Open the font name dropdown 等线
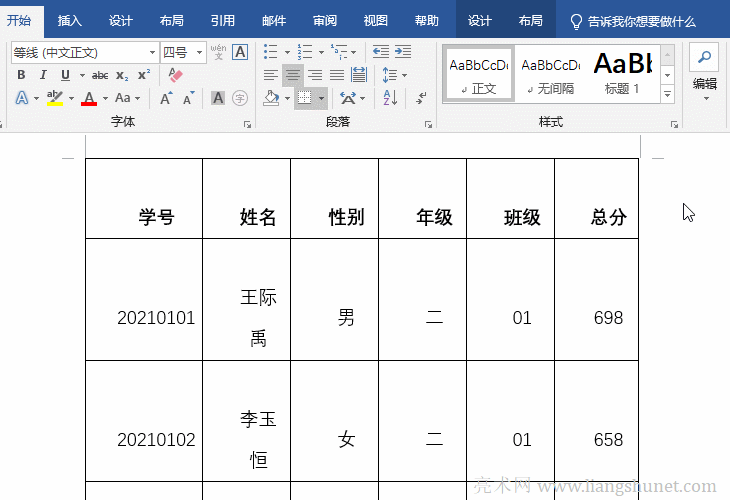Image resolution: width=730 pixels, height=500 pixels. point(85,53)
